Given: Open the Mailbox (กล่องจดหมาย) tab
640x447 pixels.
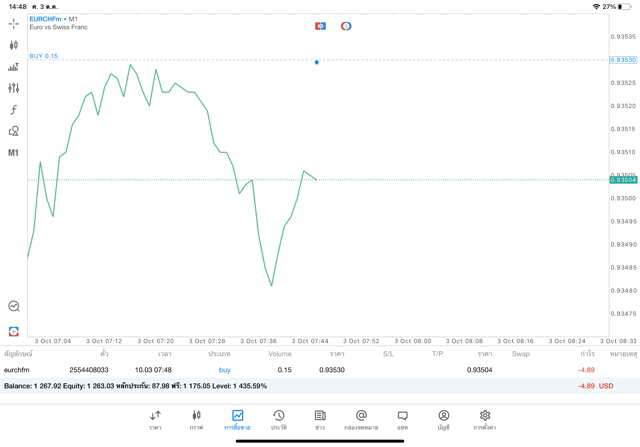Looking at the screenshot, I should (361, 420).
